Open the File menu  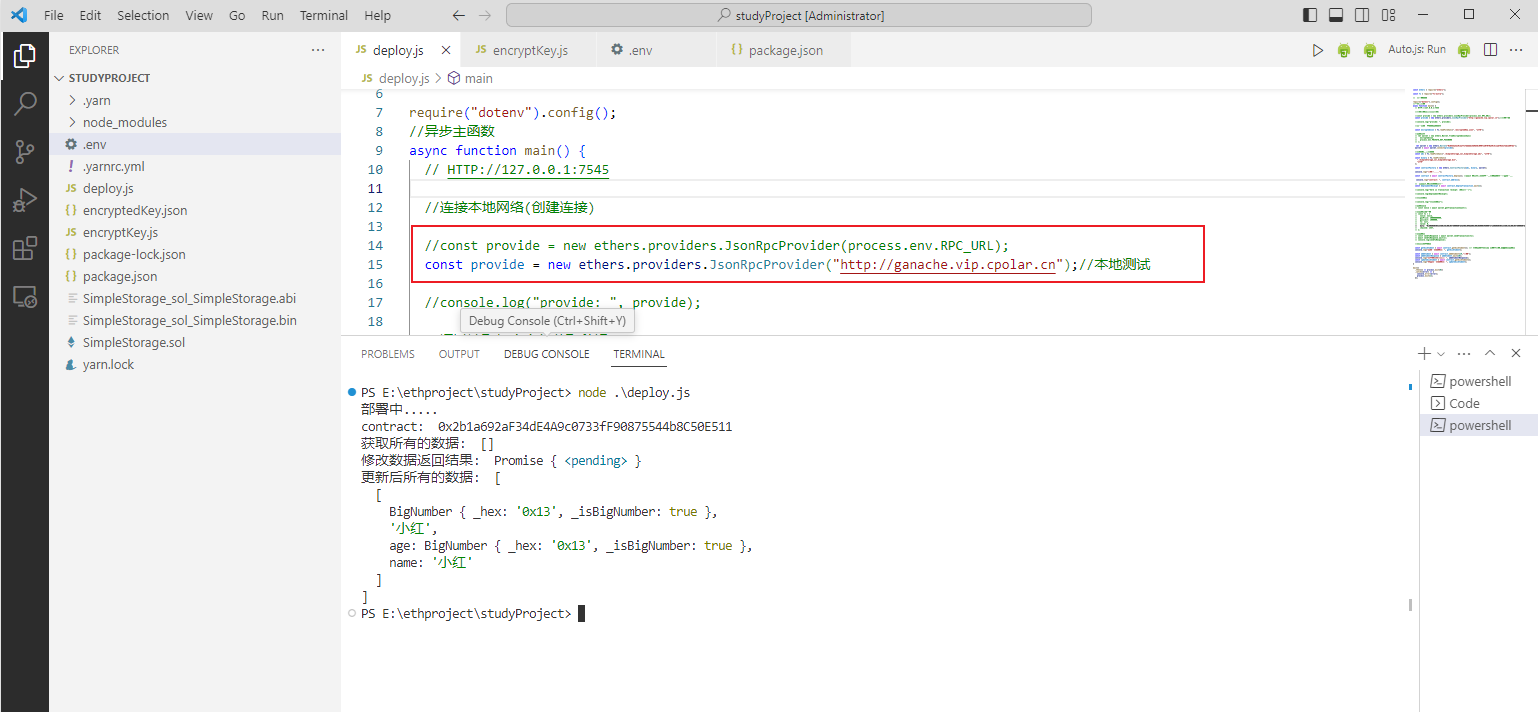[54, 15]
